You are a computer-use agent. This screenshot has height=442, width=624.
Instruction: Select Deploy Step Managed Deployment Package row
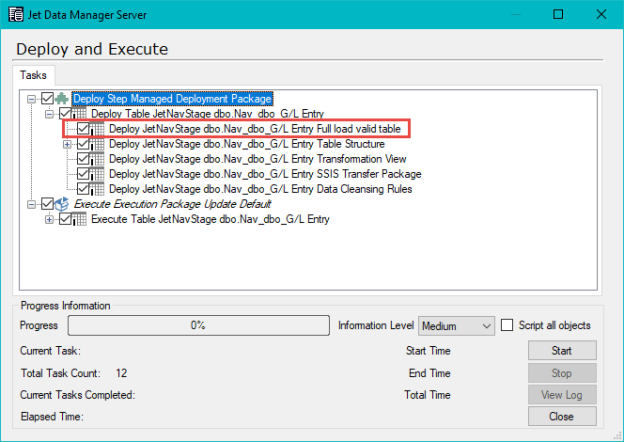coord(172,99)
